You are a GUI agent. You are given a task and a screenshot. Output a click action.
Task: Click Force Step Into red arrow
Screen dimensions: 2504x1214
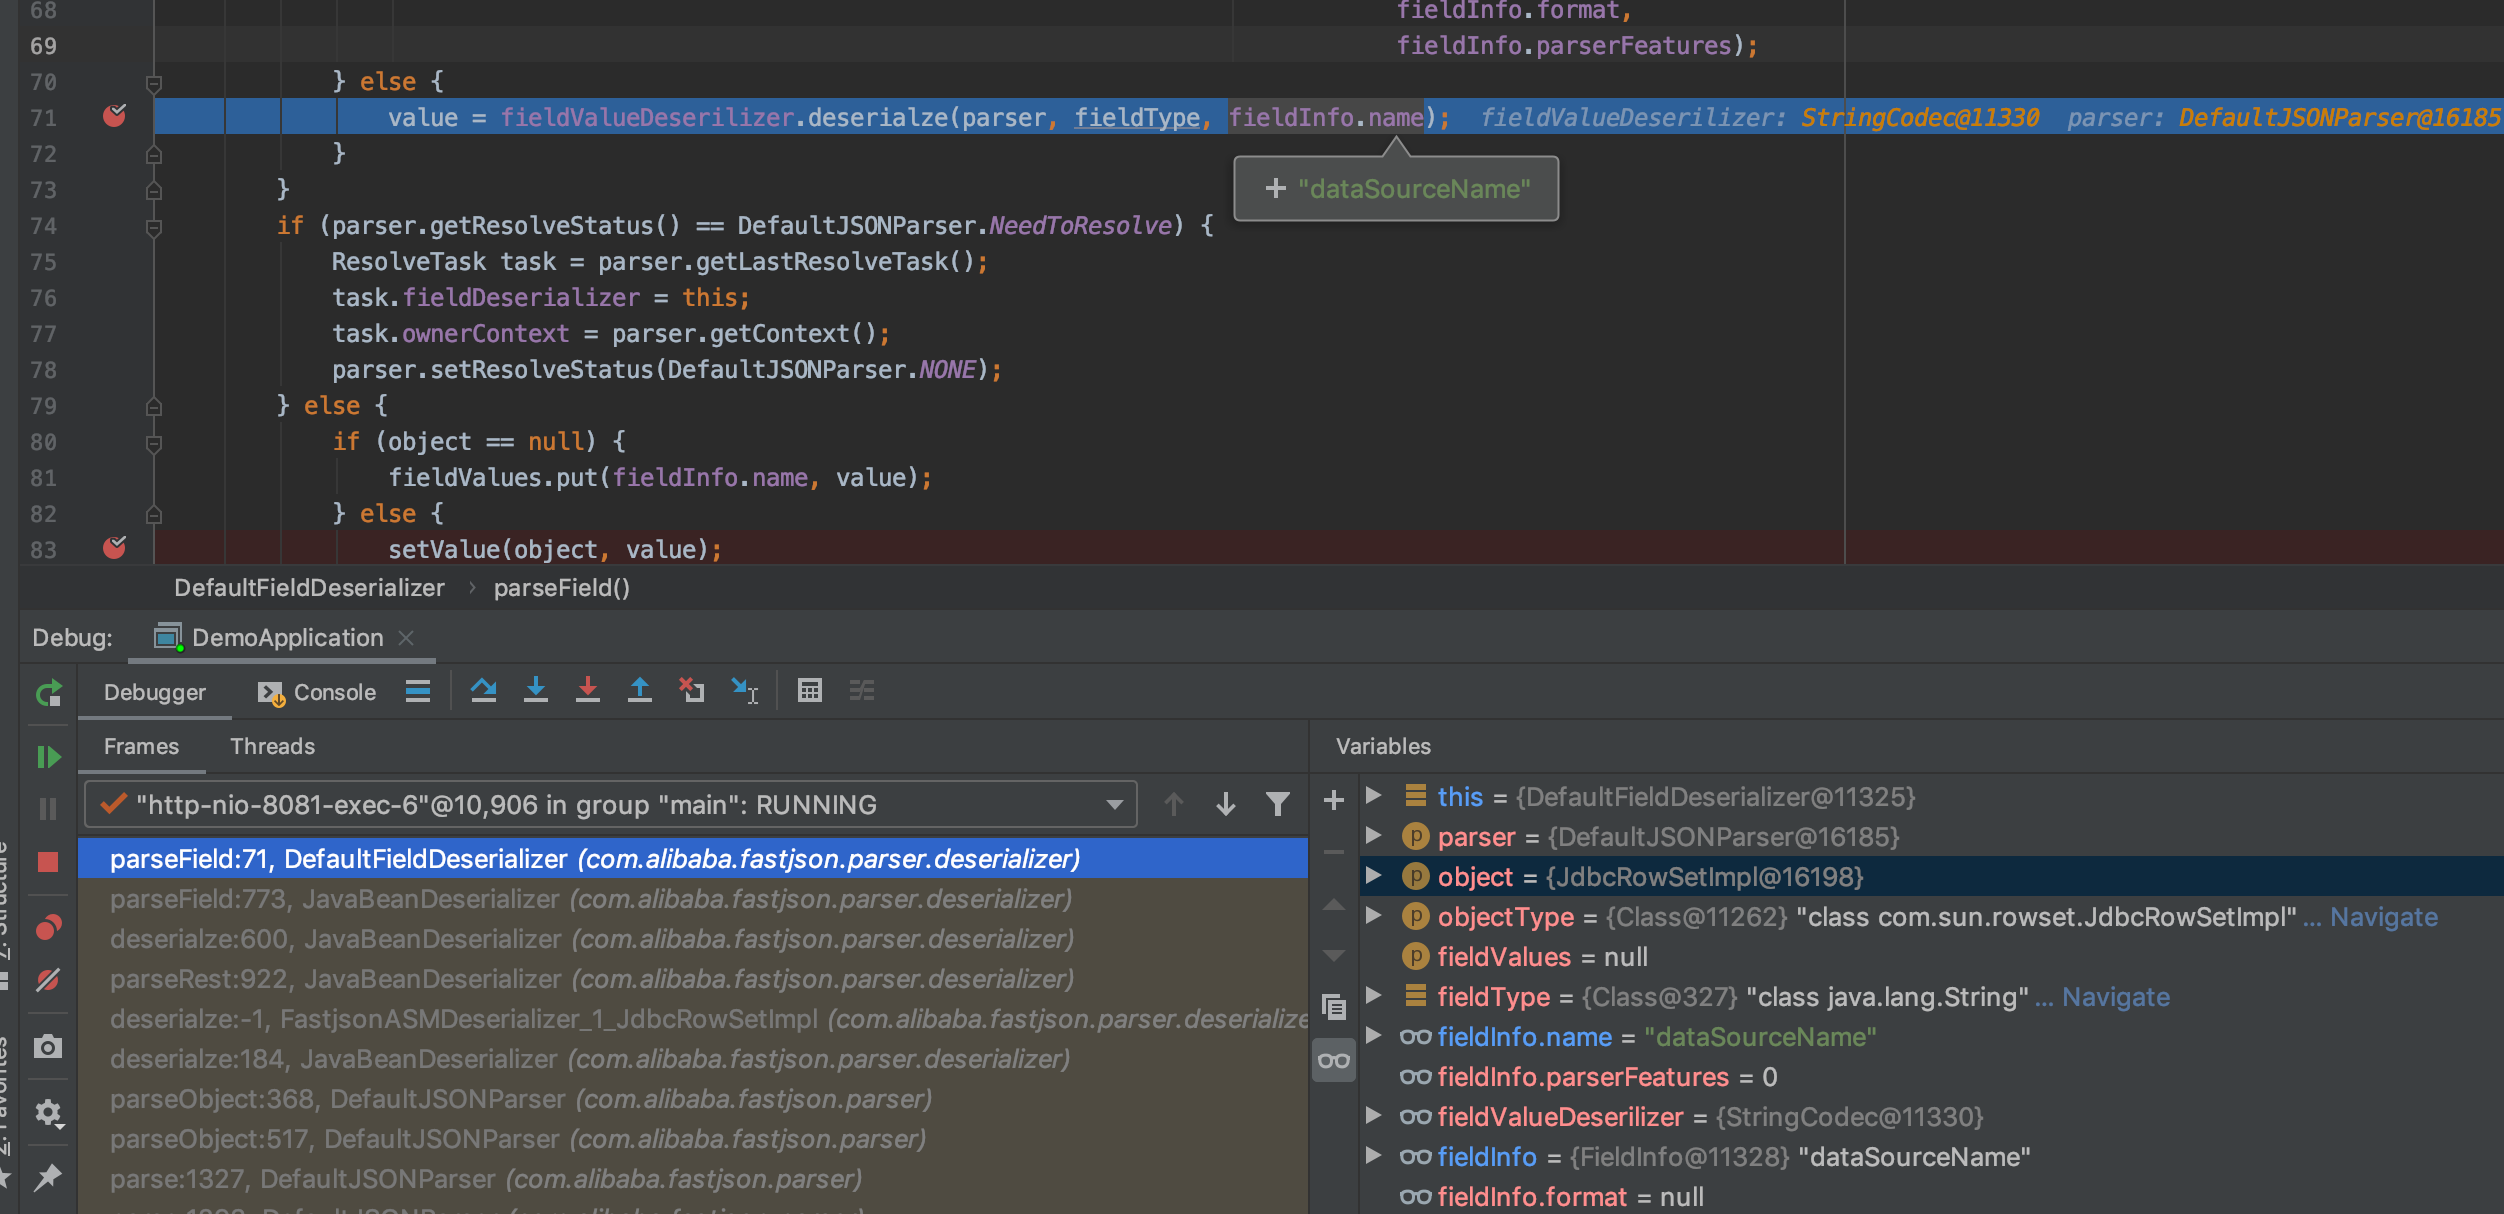point(588,691)
